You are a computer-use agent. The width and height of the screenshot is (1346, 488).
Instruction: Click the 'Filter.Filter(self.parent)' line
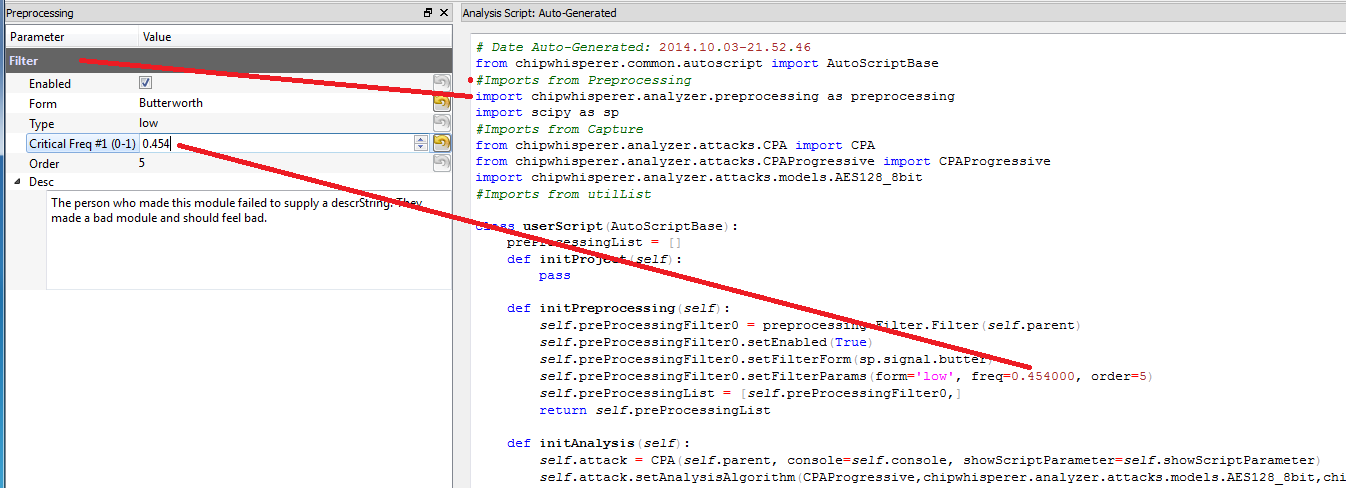click(x=811, y=325)
